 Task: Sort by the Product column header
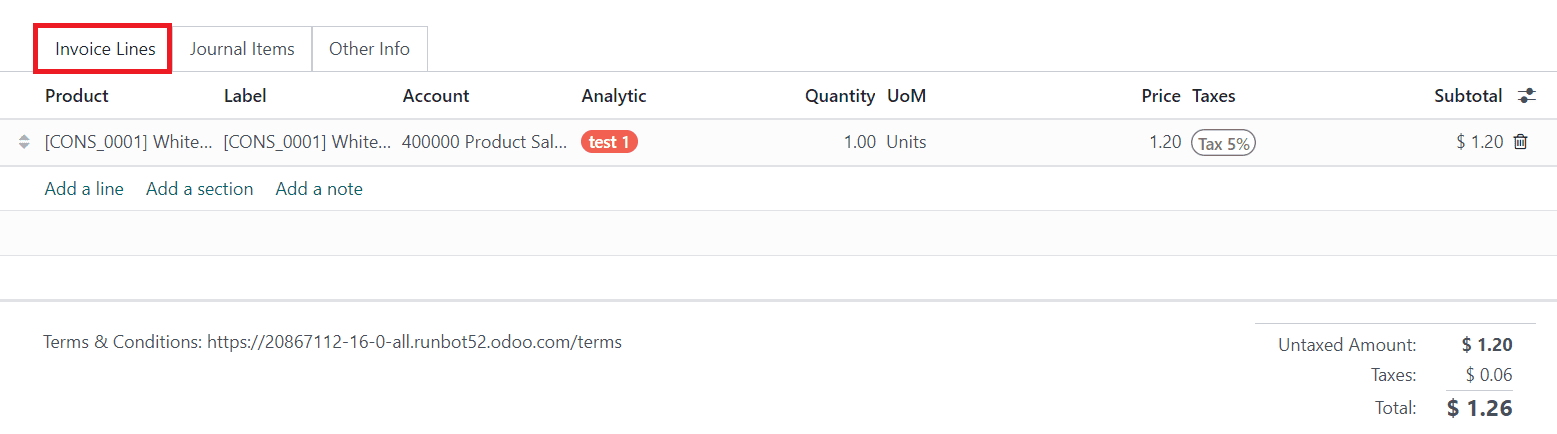click(77, 96)
